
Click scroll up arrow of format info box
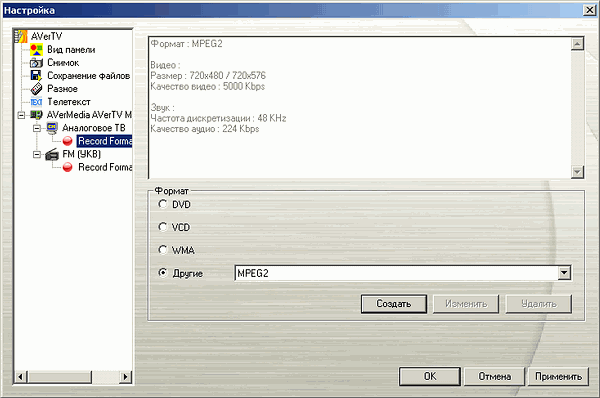coord(577,44)
